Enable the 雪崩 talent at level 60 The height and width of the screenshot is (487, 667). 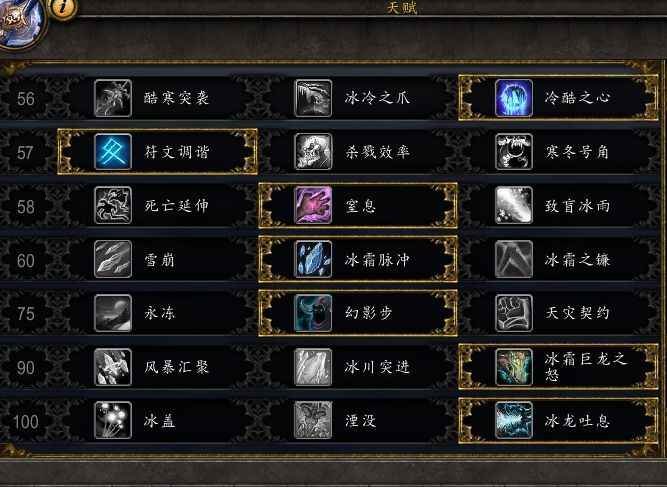point(157,259)
